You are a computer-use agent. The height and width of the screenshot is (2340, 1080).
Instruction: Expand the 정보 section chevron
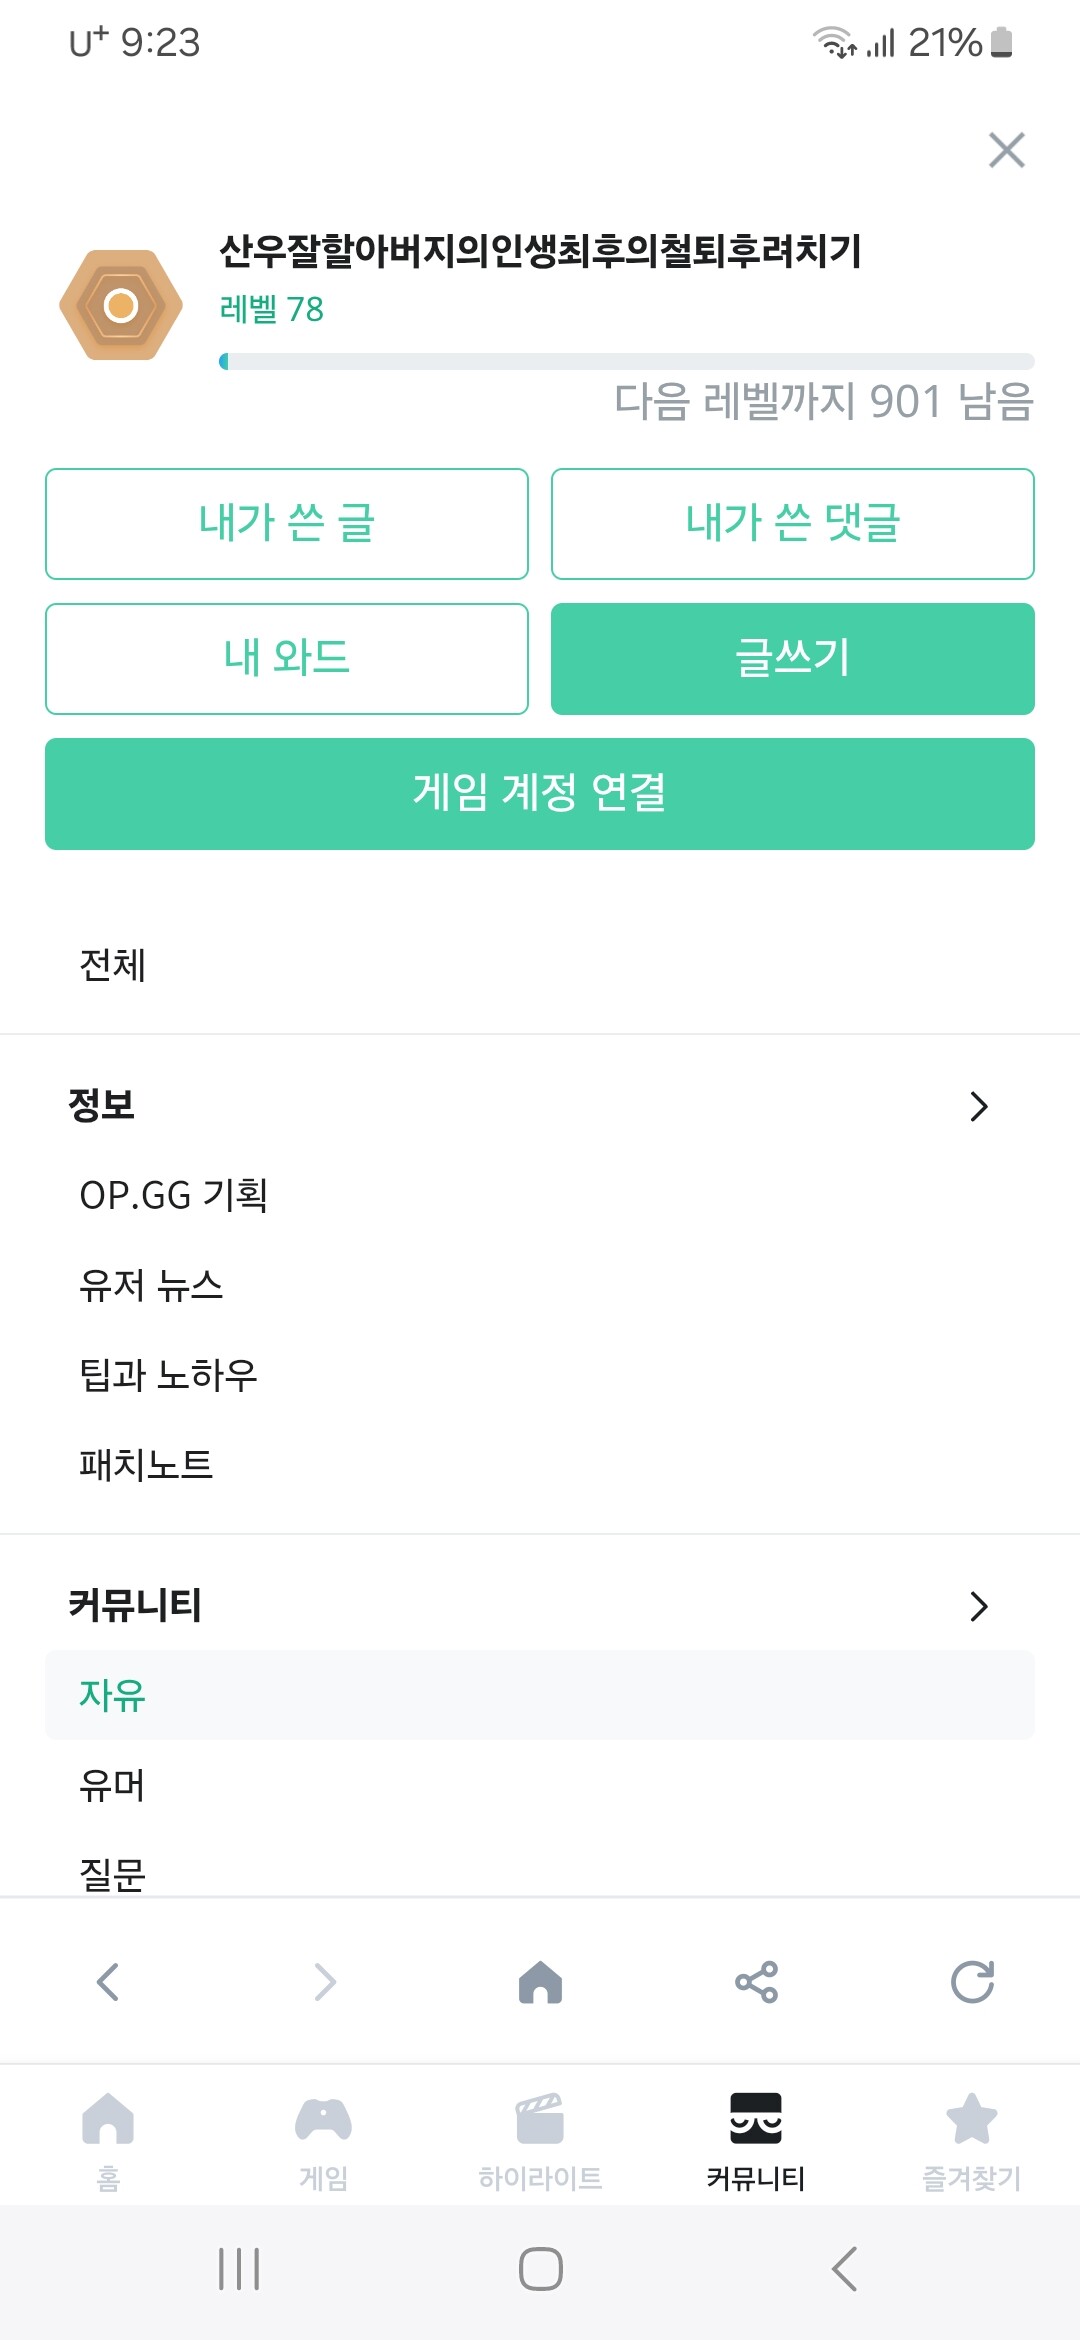pyautogui.click(x=979, y=1106)
